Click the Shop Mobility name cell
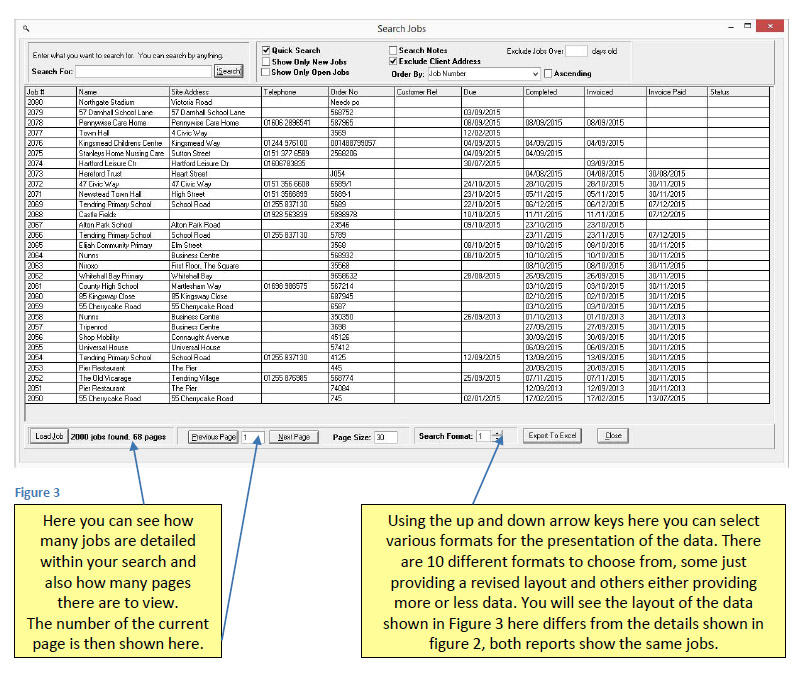This screenshot has width=810, height=674. click(123, 337)
